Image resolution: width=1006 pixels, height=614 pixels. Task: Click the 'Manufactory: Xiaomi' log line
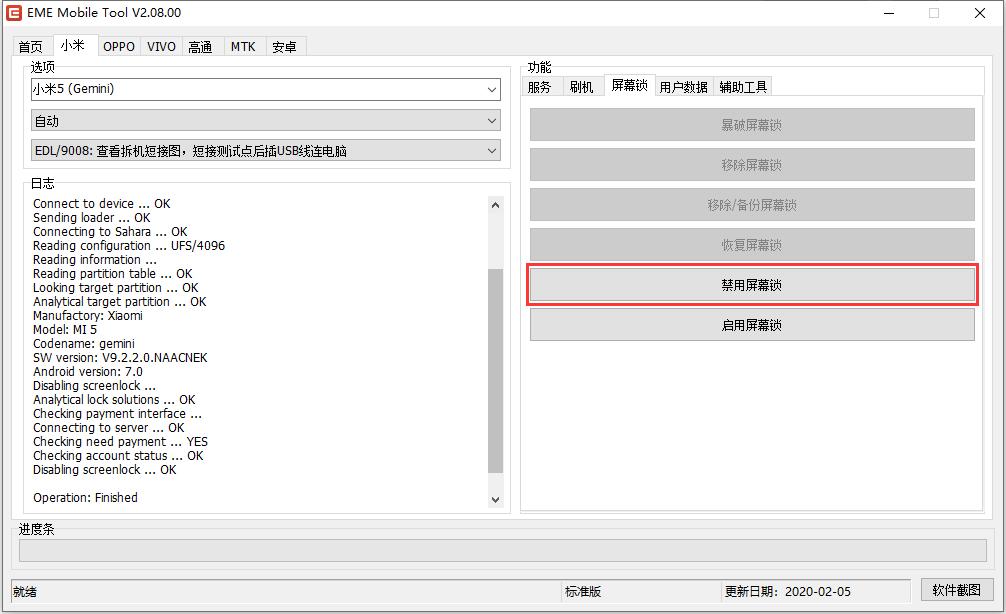coord(88,316)
